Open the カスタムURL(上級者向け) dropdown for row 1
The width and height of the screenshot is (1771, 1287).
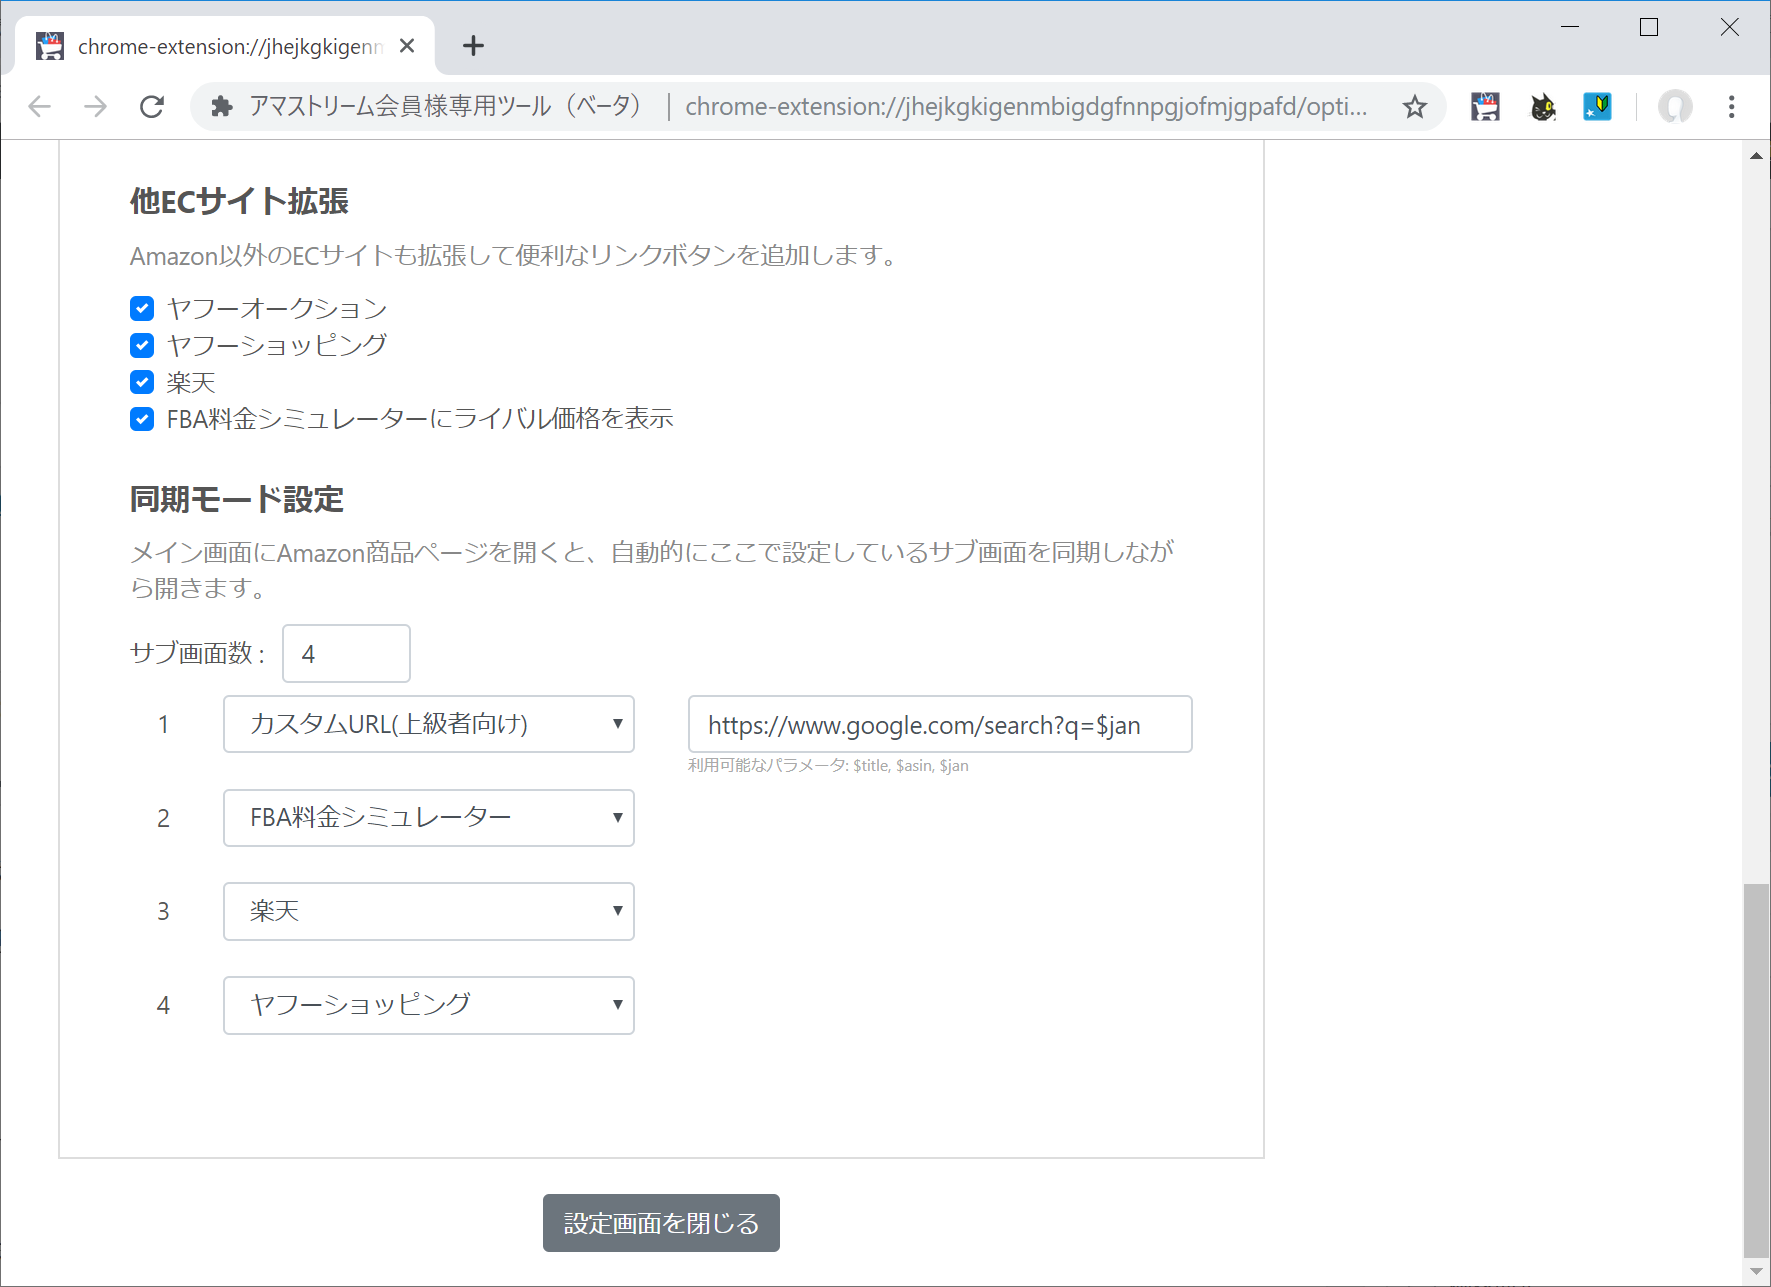[429, 724]
